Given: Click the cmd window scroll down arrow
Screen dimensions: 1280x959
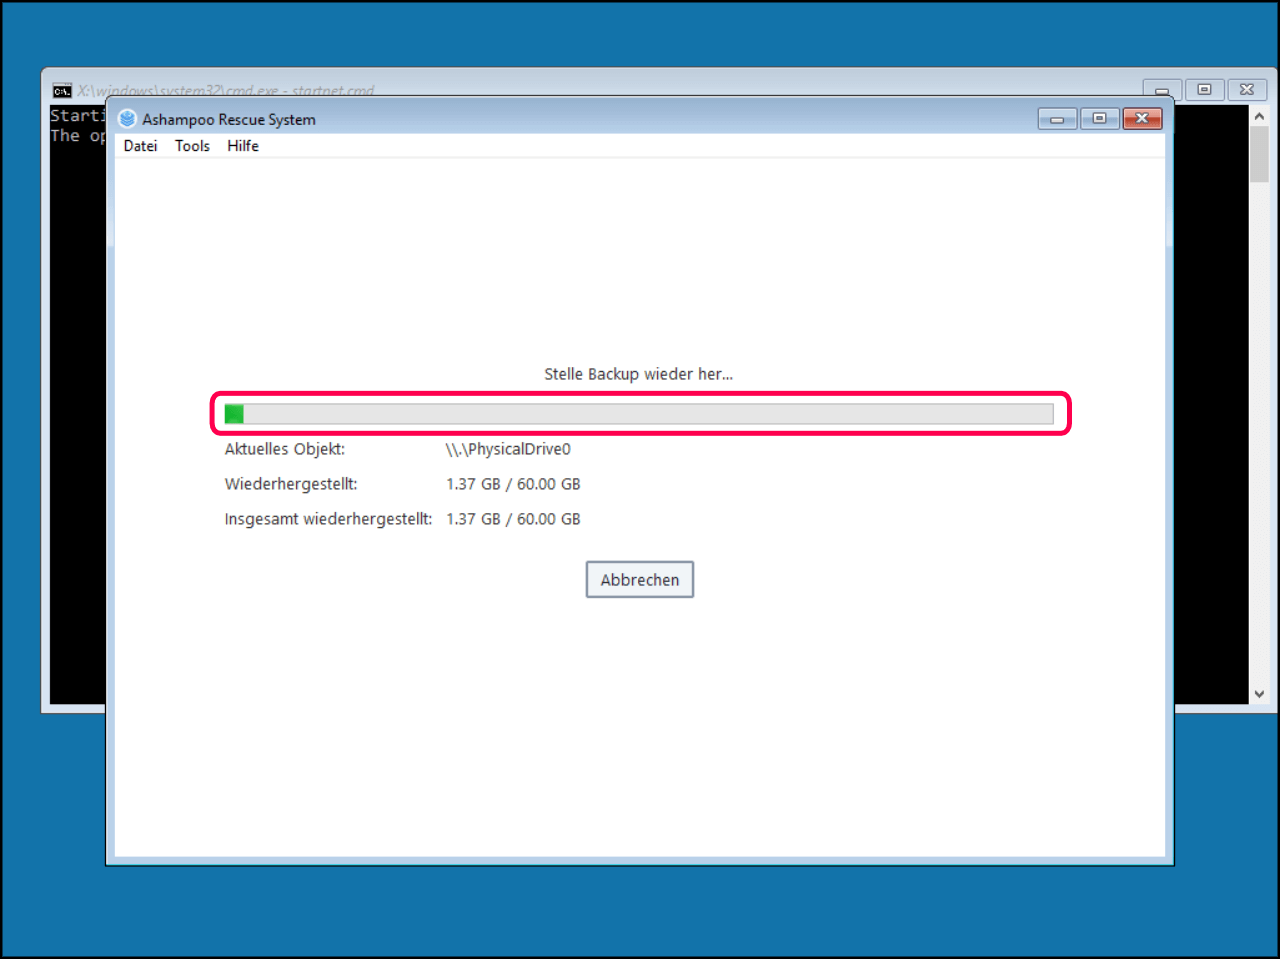Looking at the screenshot, I should click(1259, 694).
